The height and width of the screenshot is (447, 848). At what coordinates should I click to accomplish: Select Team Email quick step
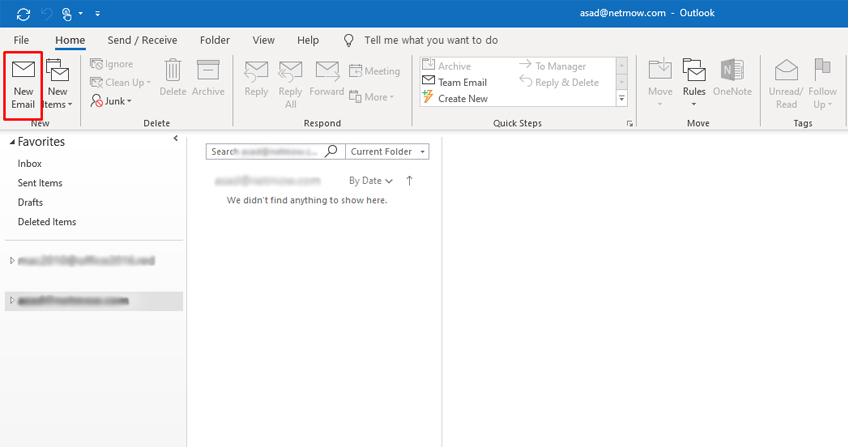click(x=454, y=82)
